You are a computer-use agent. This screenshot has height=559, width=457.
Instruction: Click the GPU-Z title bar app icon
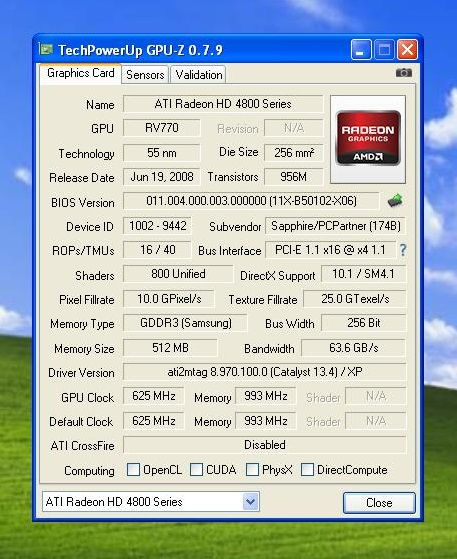(46, 49)
